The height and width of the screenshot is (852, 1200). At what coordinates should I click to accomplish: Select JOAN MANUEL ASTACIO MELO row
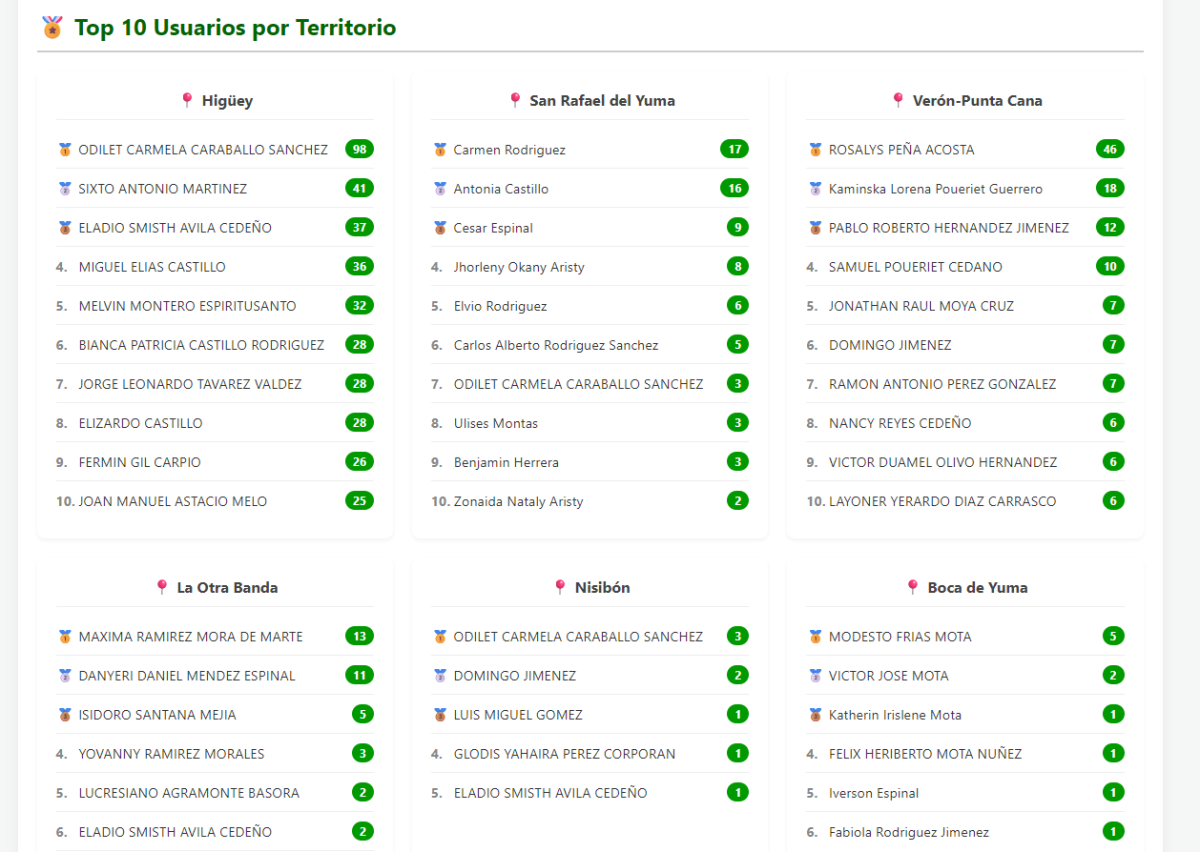(x=173, y=502)
